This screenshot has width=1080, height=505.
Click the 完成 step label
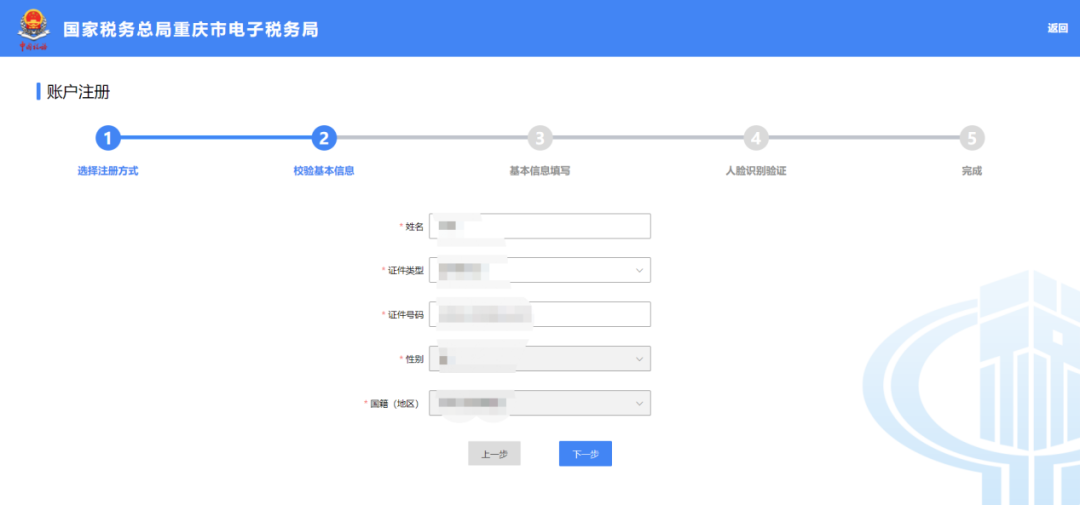click(x=972, y=171)
